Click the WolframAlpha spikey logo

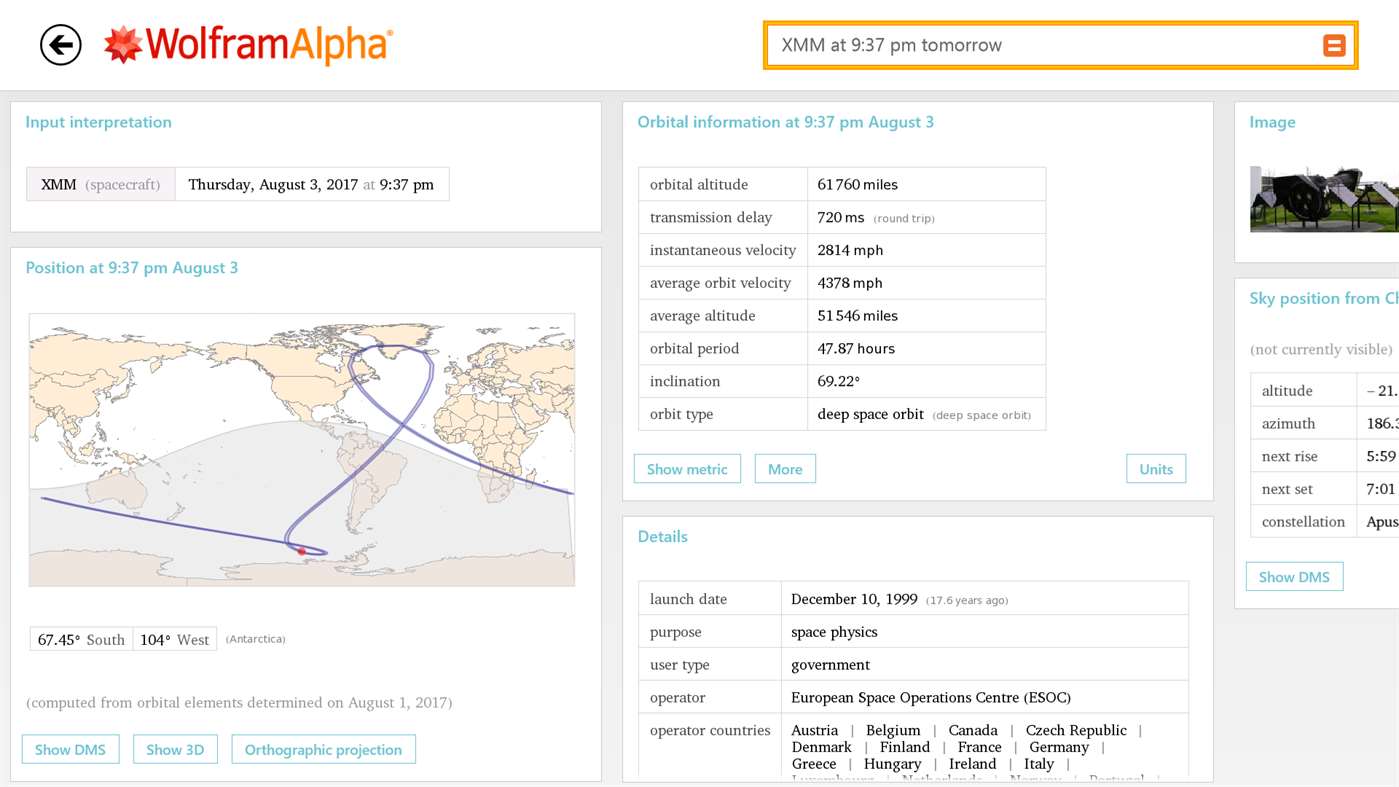pyautogui.click(x=120, y=44)
